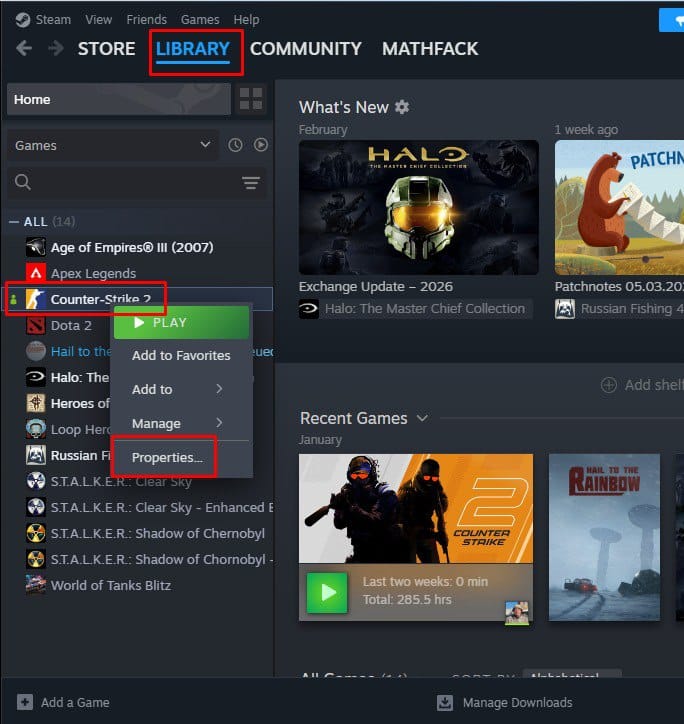
Task: Select Apex Legends in game list
Action: (93, 273)
